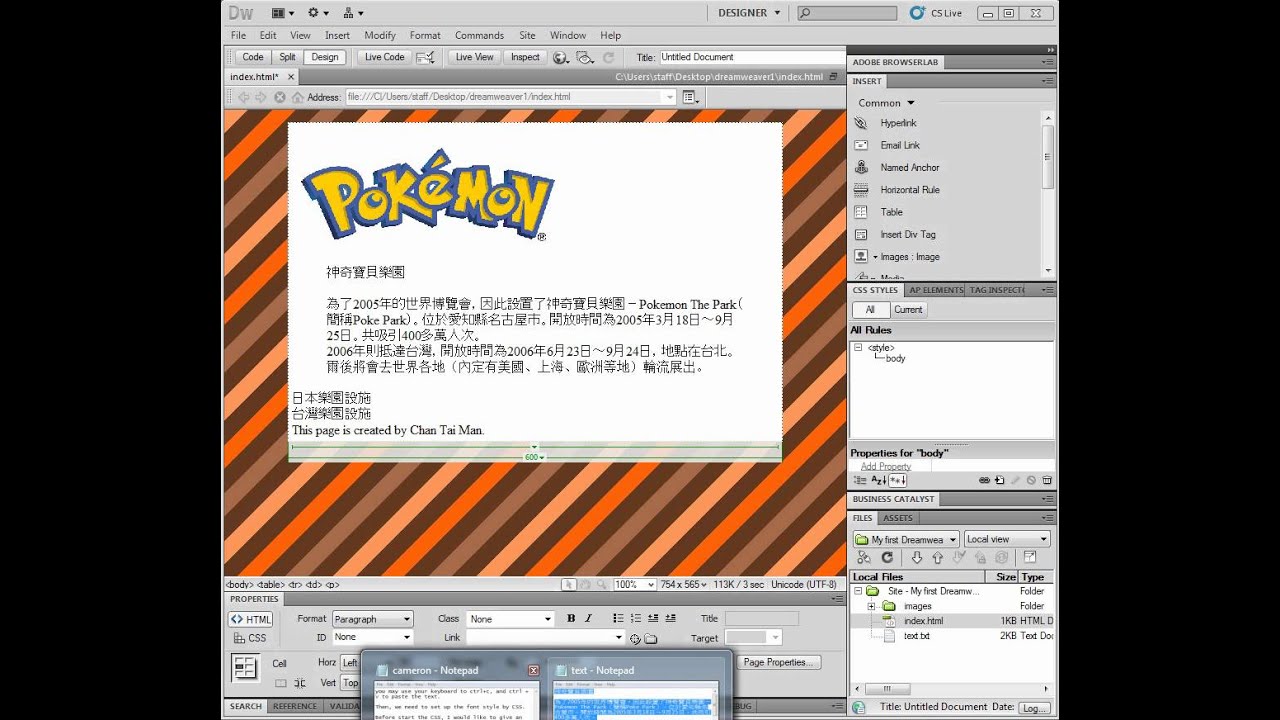This screenshot has width=1280, height=720.
Task: Open the Commands menu
Action: tap(479, 35)
